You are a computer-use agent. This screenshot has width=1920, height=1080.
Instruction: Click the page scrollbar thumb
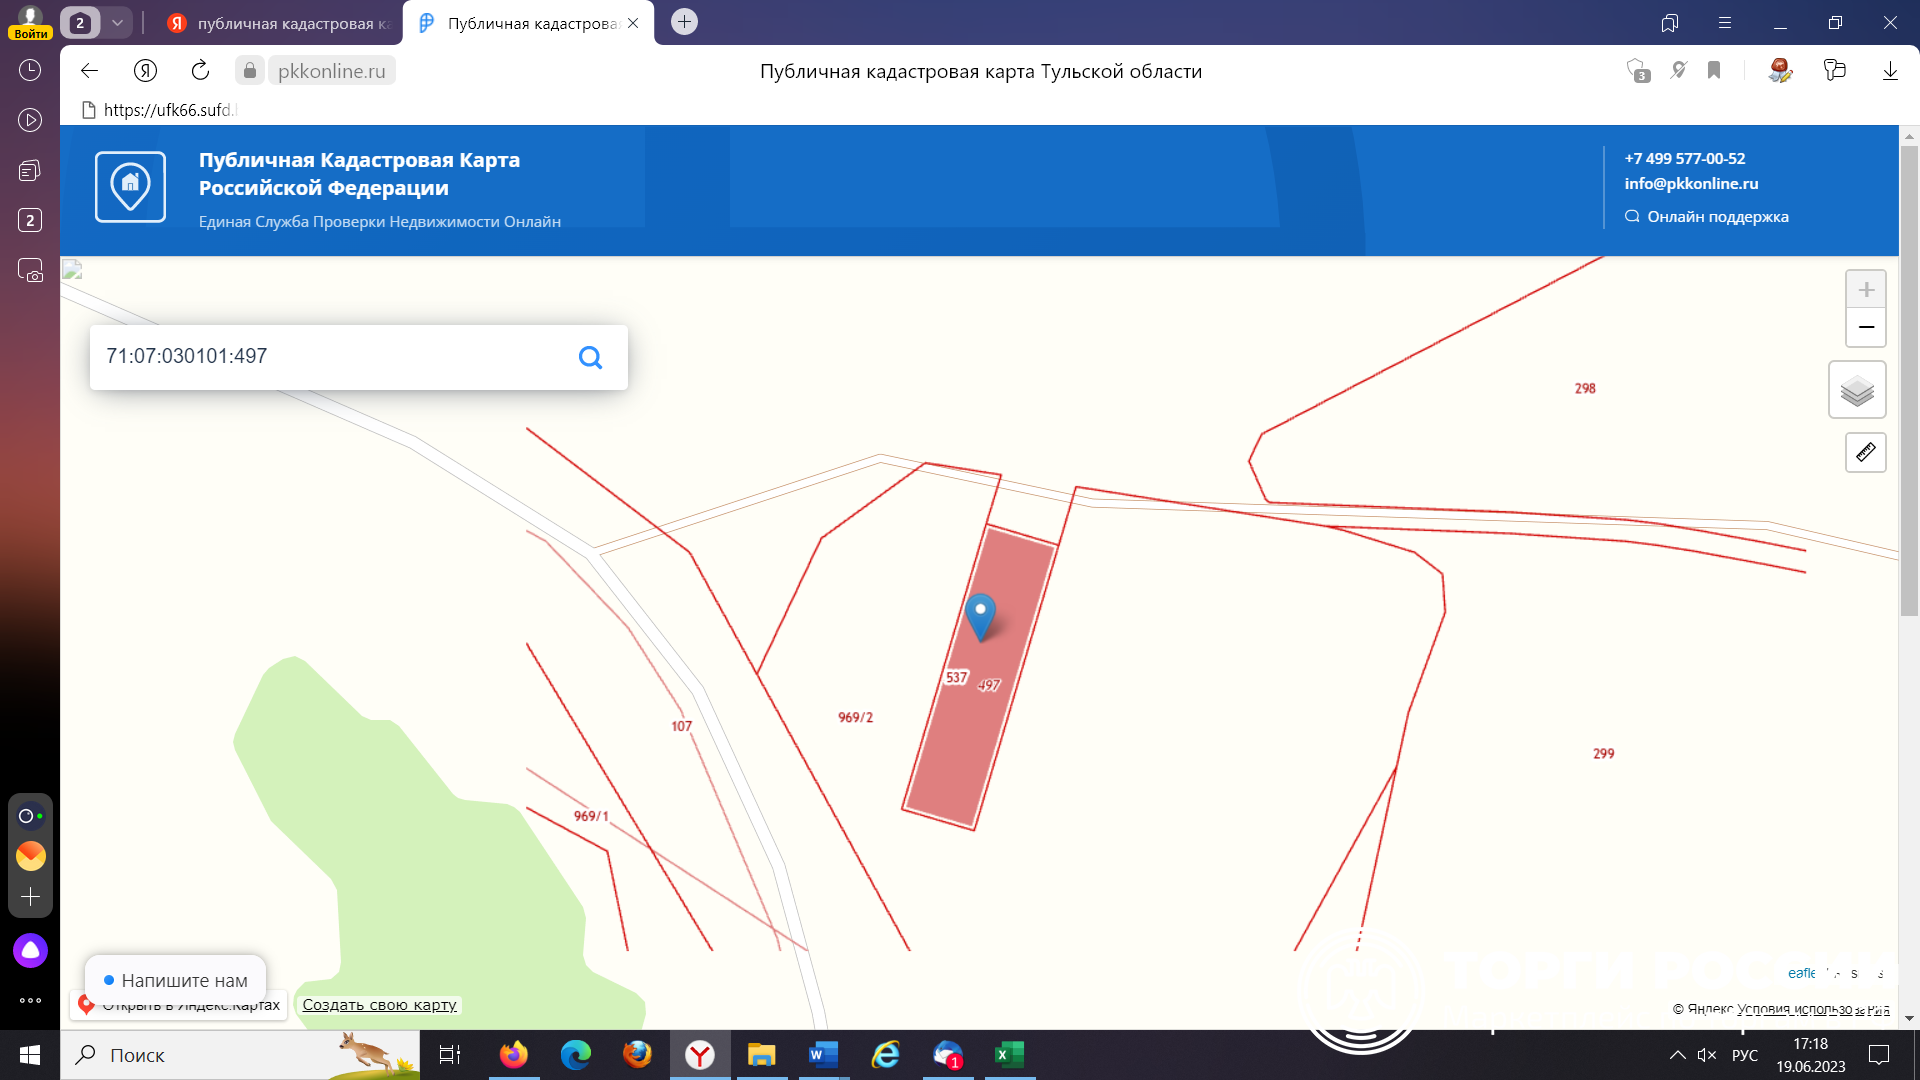(1909, 380)
